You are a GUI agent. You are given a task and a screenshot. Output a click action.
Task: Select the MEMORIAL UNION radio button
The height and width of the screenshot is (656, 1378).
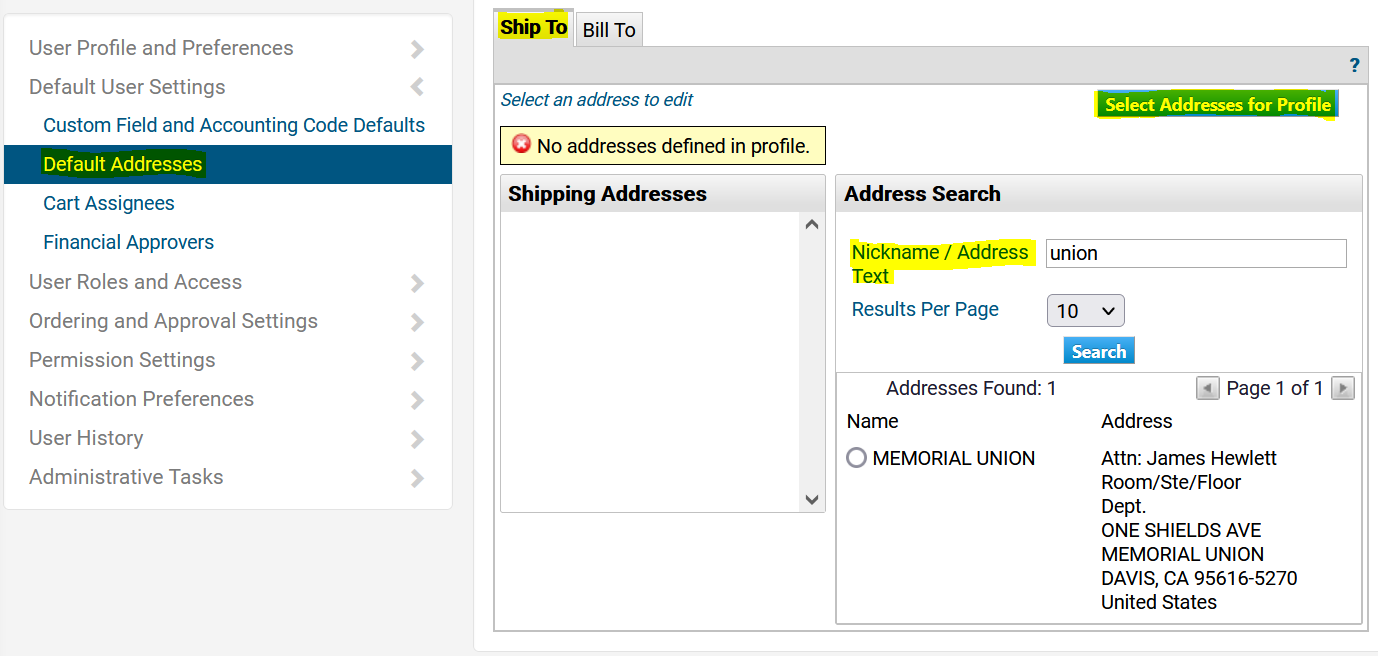coord(856,458)
